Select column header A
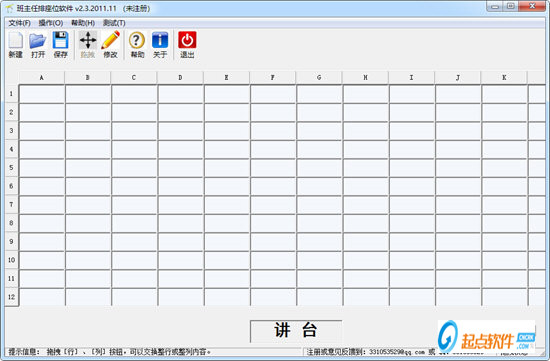The width and height of the screenshot is (550, 361). 42,78
